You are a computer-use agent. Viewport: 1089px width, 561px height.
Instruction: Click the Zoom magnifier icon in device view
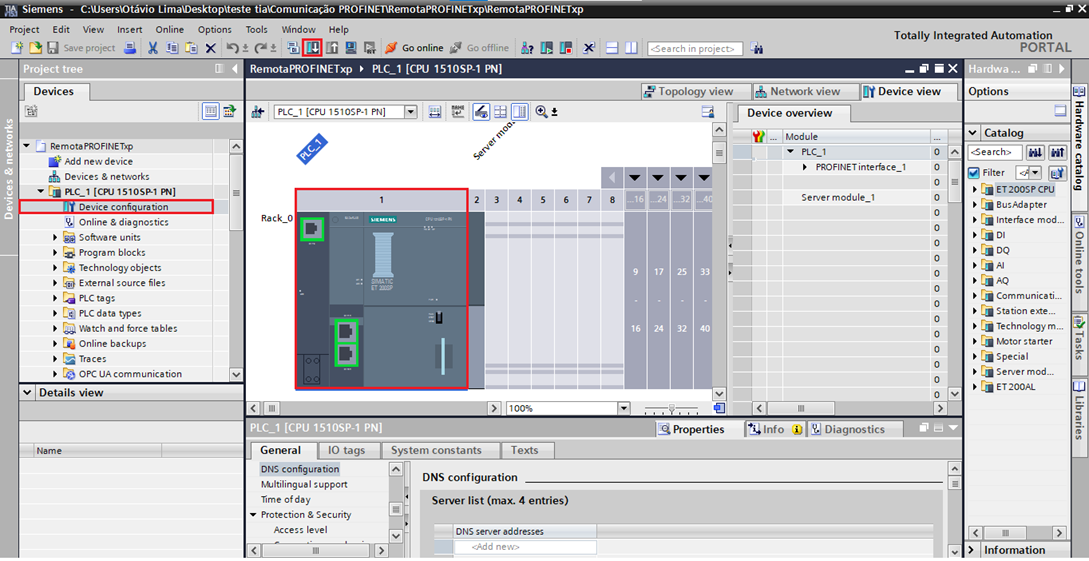click(x=541, y=112)
